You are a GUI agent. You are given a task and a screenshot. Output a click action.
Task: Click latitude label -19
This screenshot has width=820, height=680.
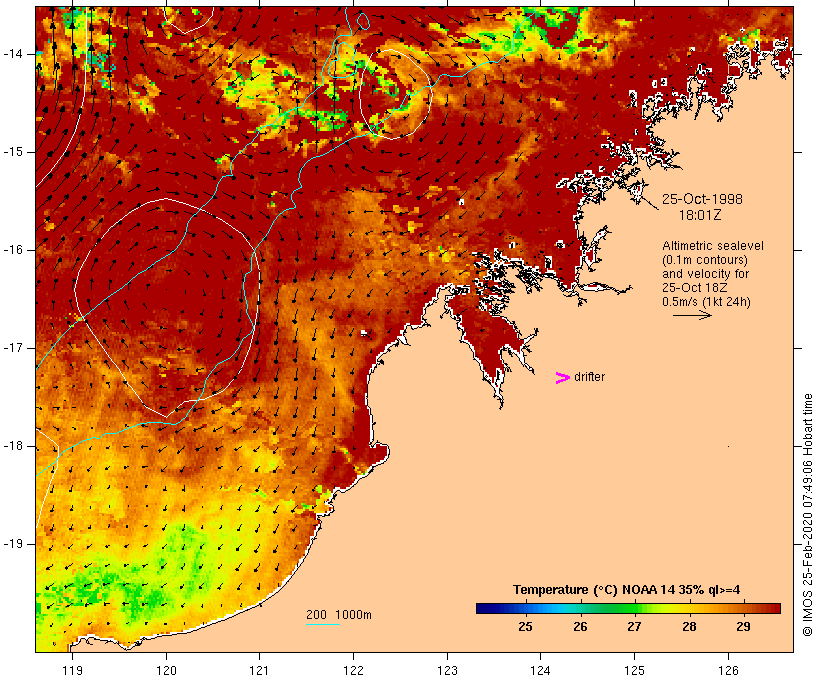(x=13, y=544)
